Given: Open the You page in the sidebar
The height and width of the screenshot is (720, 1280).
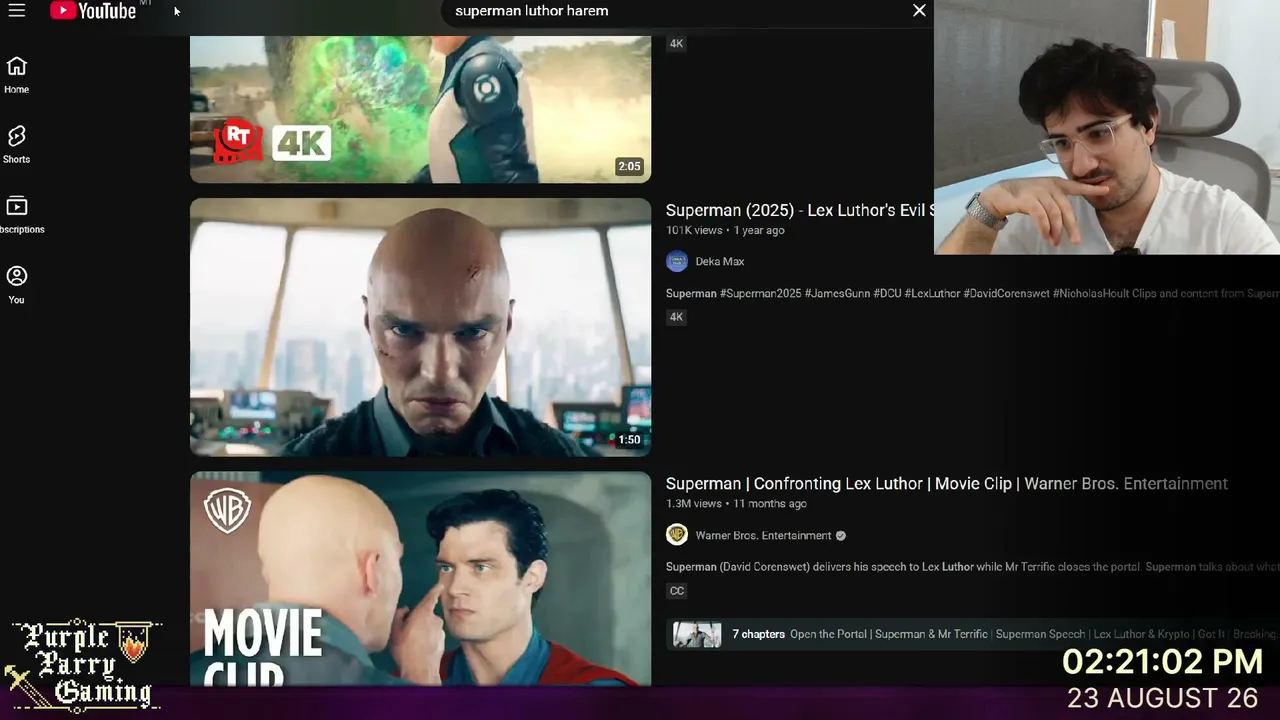Looking at the screenshot, I should point(17,285).
